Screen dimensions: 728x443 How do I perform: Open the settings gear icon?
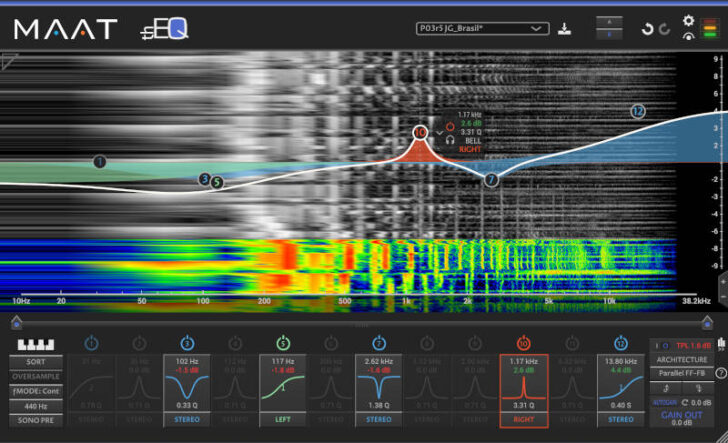tap(688, 20)
